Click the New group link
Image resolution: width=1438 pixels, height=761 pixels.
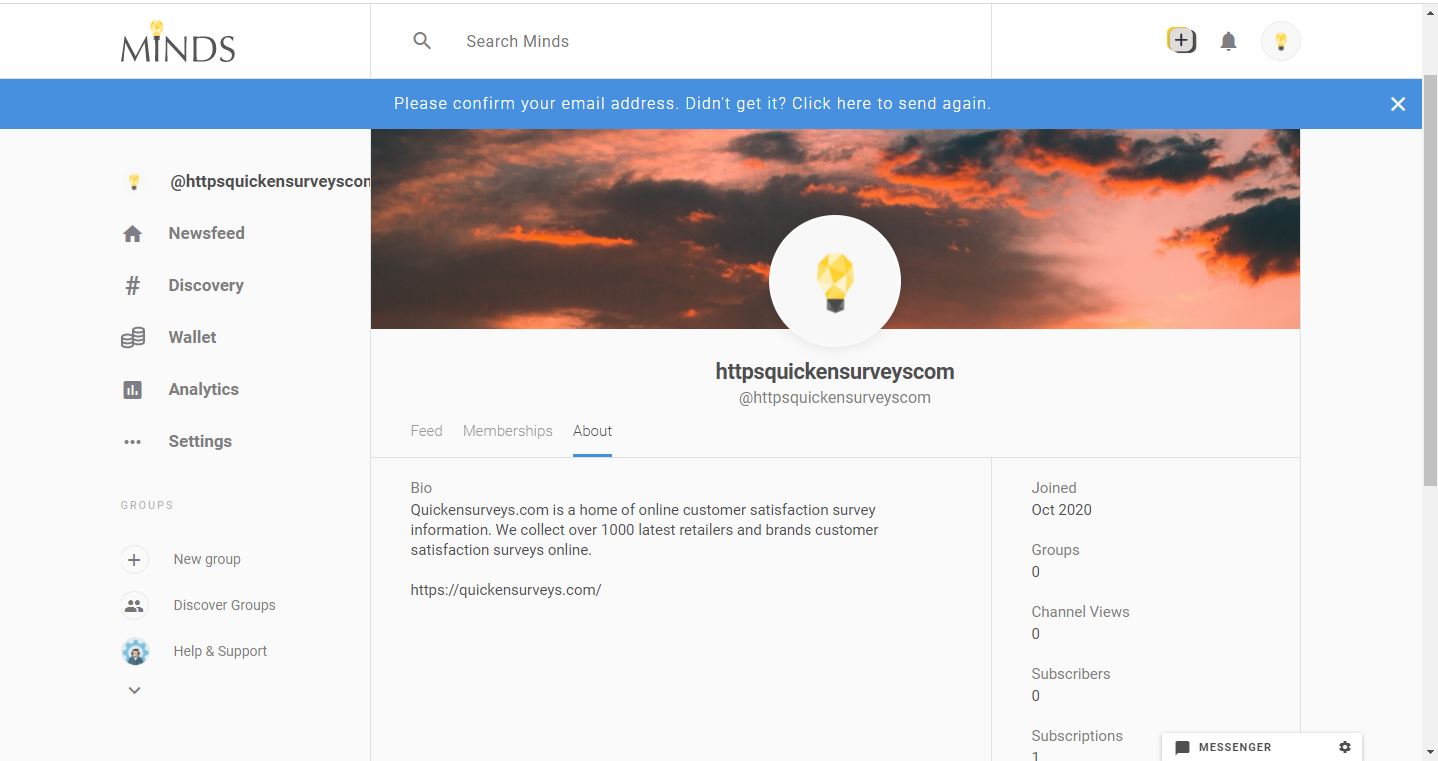[x=207, y=559]
